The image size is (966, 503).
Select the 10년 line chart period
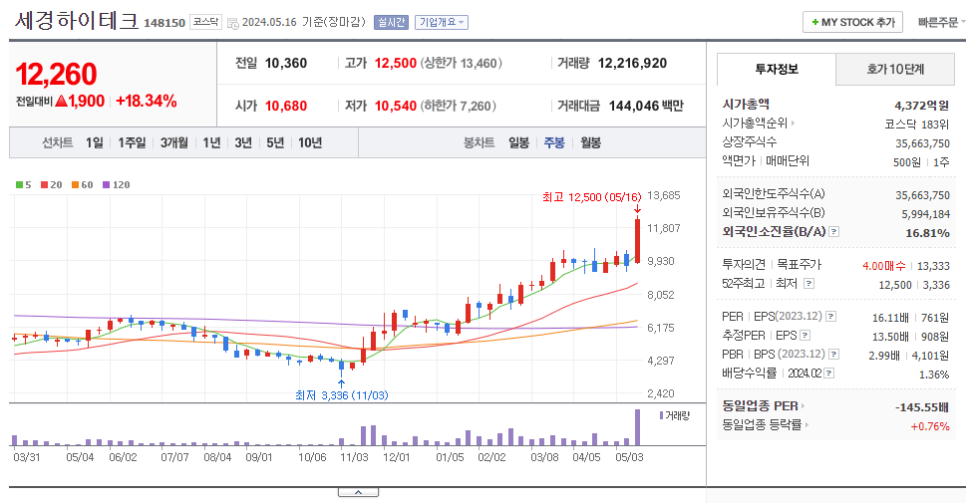(310, 143)
